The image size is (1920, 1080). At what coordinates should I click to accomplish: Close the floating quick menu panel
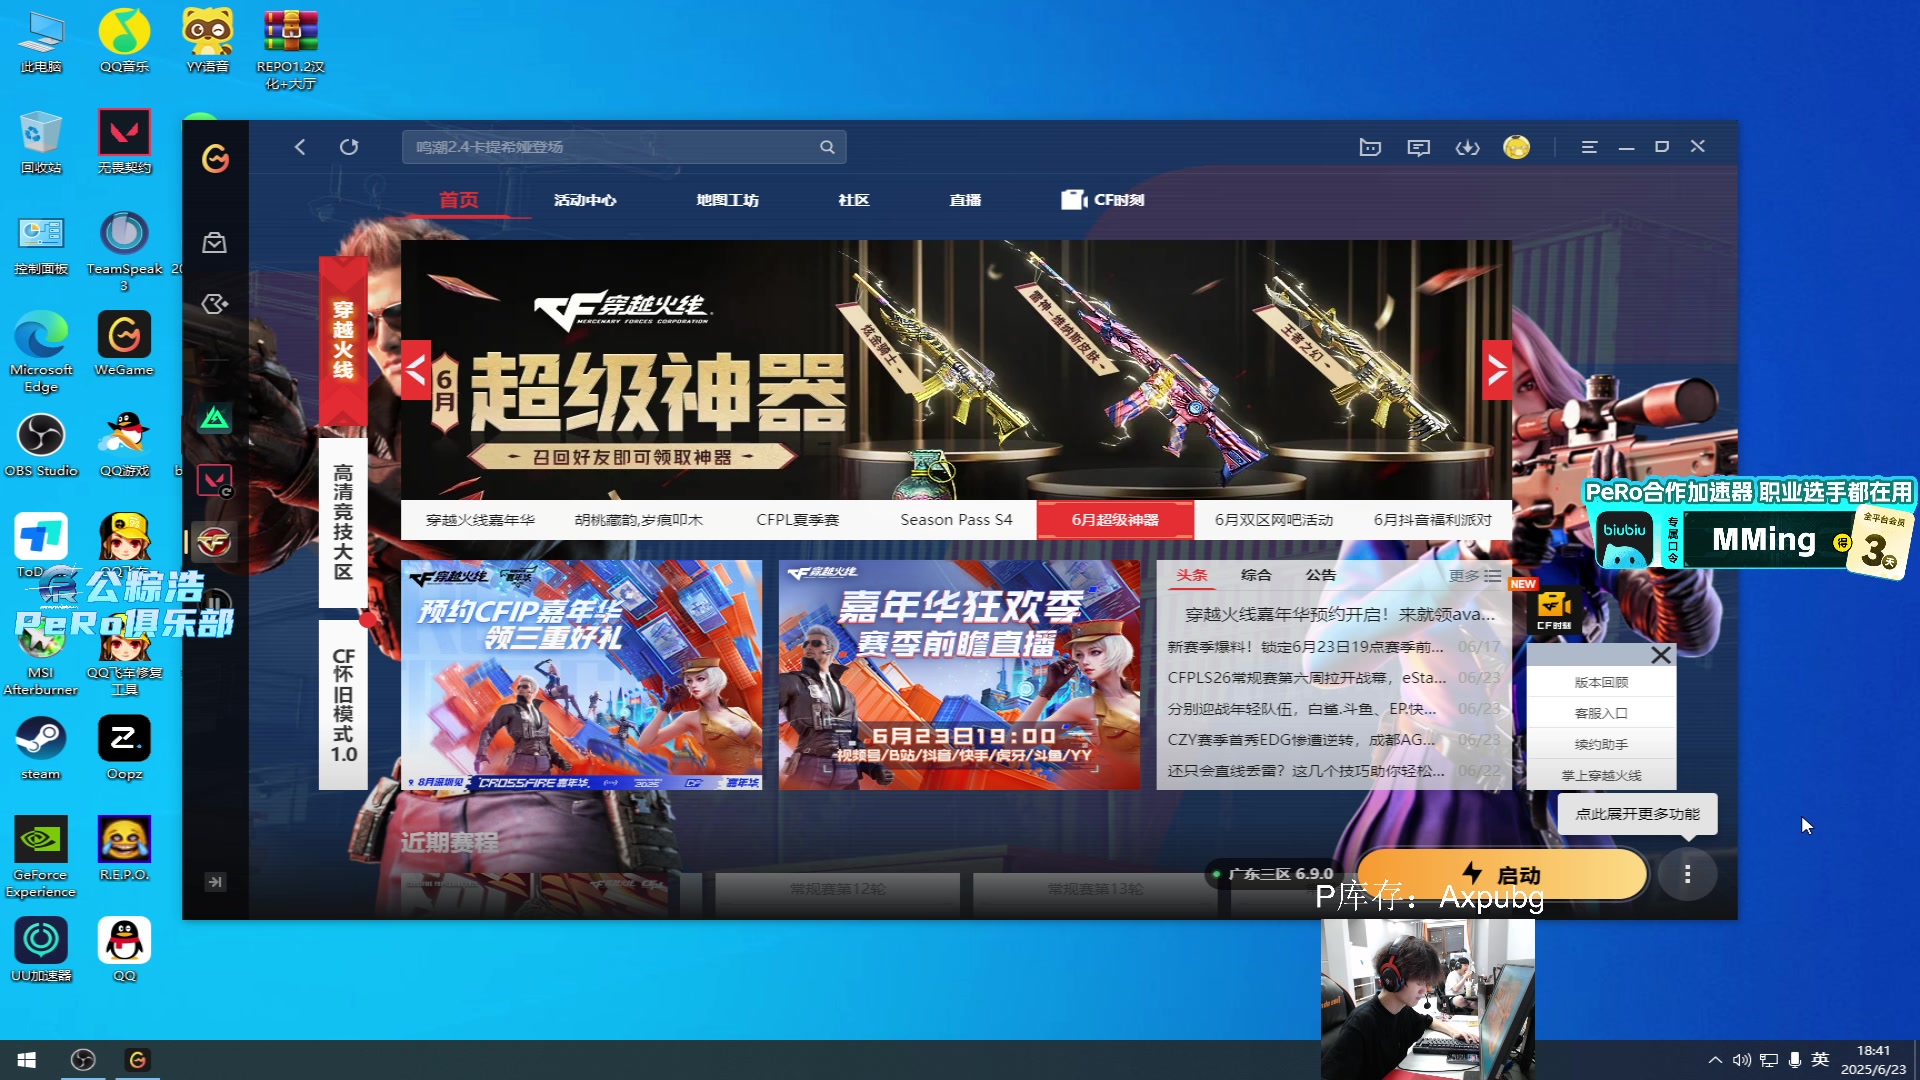tap(1661, 656)
